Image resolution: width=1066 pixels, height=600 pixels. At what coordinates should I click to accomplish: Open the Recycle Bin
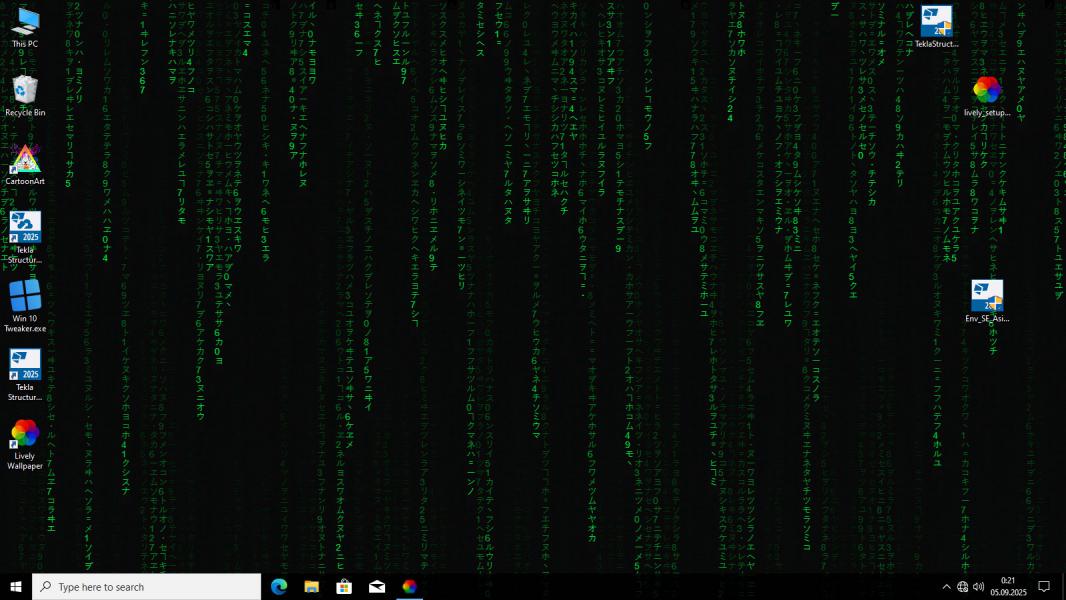(x=25, y=96)
